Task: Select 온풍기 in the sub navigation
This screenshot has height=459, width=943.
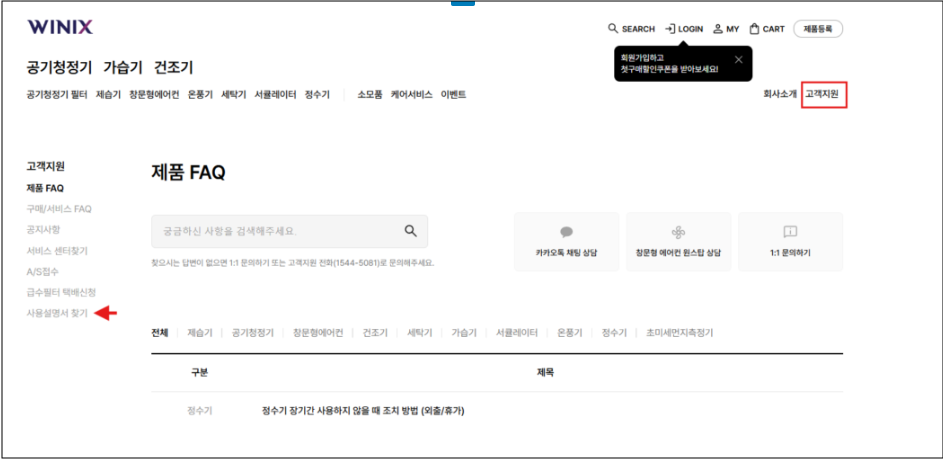Action: pyautogui.click(x=200, y=94)
